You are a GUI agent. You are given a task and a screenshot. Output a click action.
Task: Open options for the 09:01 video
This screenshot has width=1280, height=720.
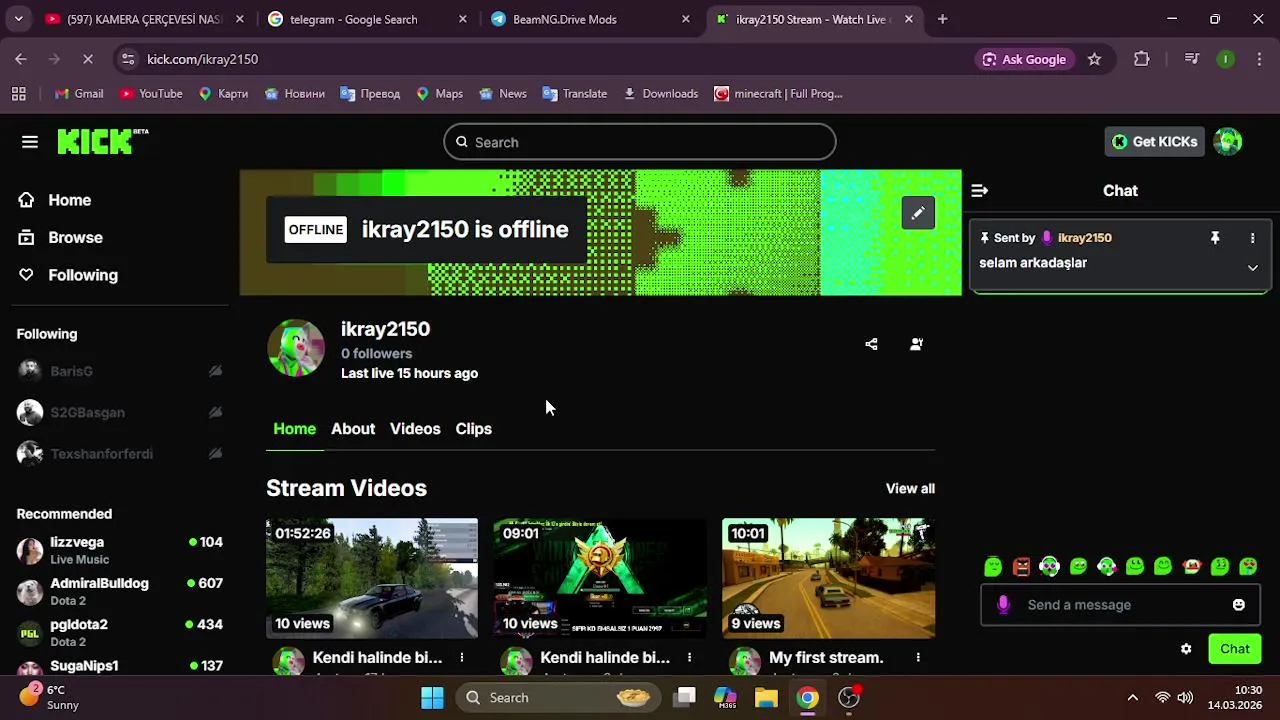point(689,658)
